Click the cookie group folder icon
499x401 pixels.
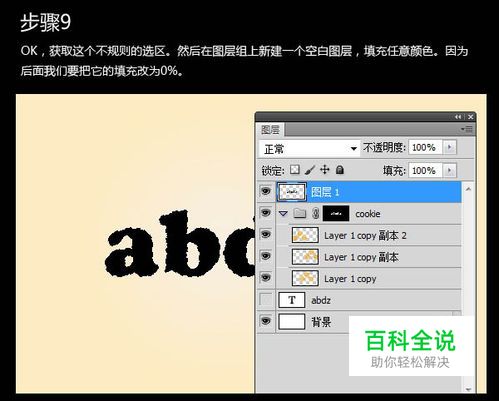pyautogui.click(x=300, y=213)
